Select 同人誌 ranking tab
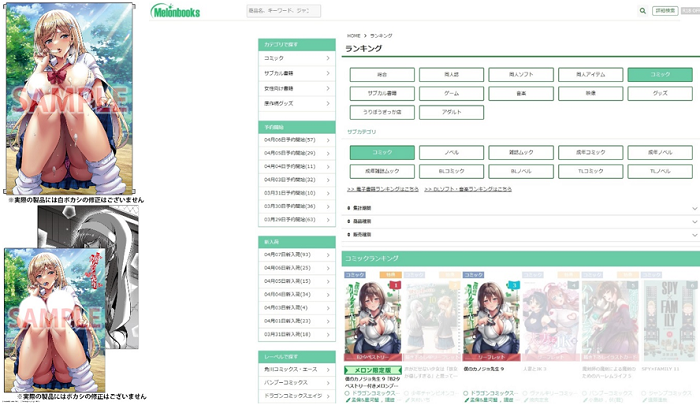 [451, 75]
